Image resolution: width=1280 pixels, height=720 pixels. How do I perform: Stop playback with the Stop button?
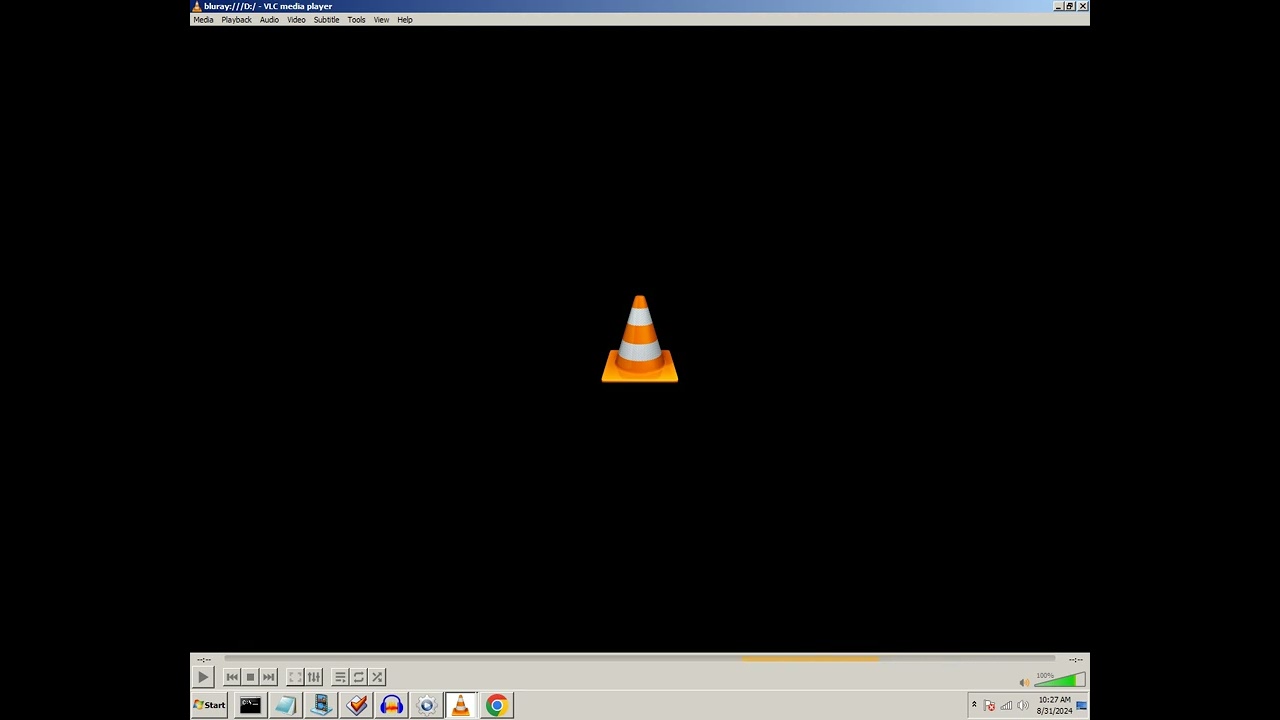tap(250, 677)
